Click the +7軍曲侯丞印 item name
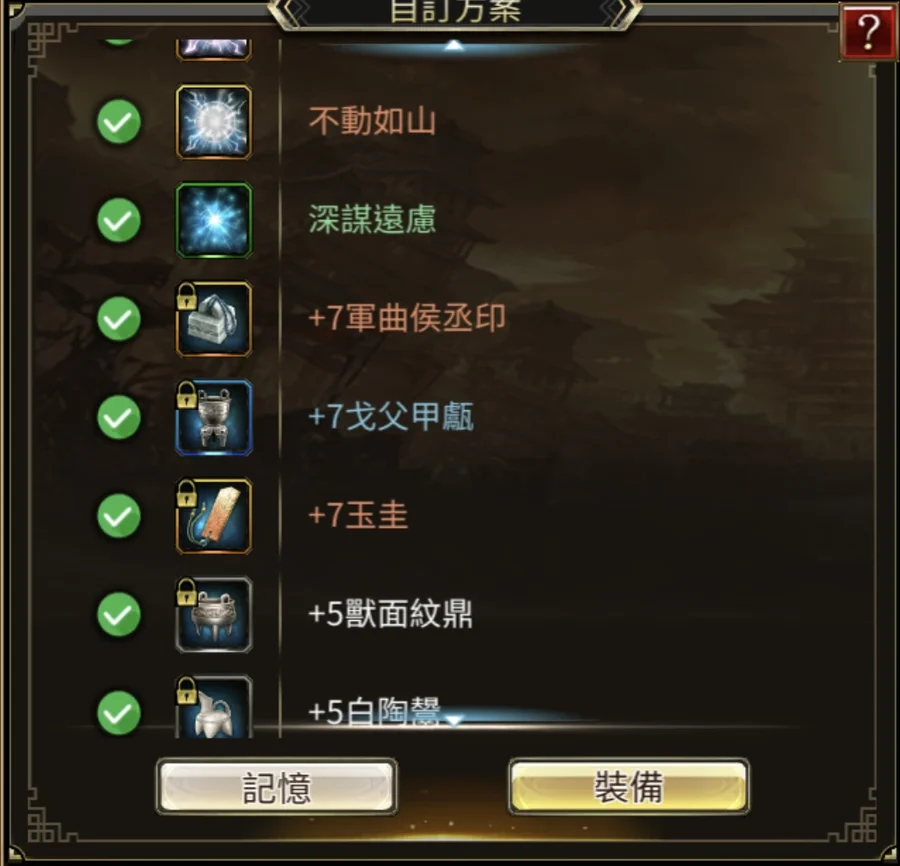 407,319
